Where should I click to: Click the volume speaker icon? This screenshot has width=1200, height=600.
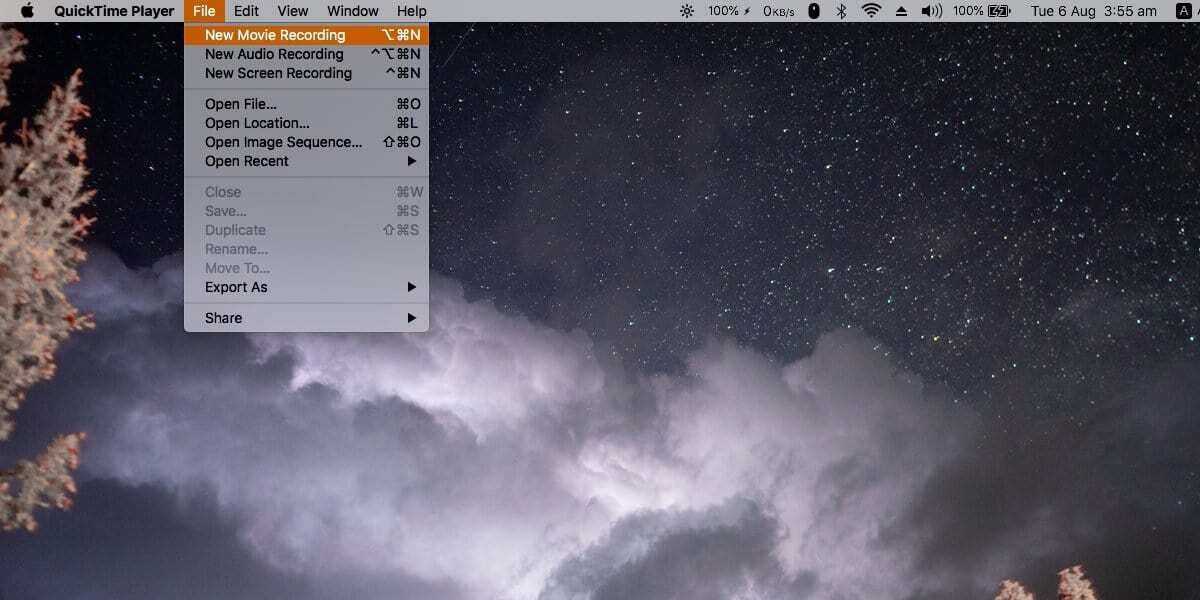click(x=933, y=11)
